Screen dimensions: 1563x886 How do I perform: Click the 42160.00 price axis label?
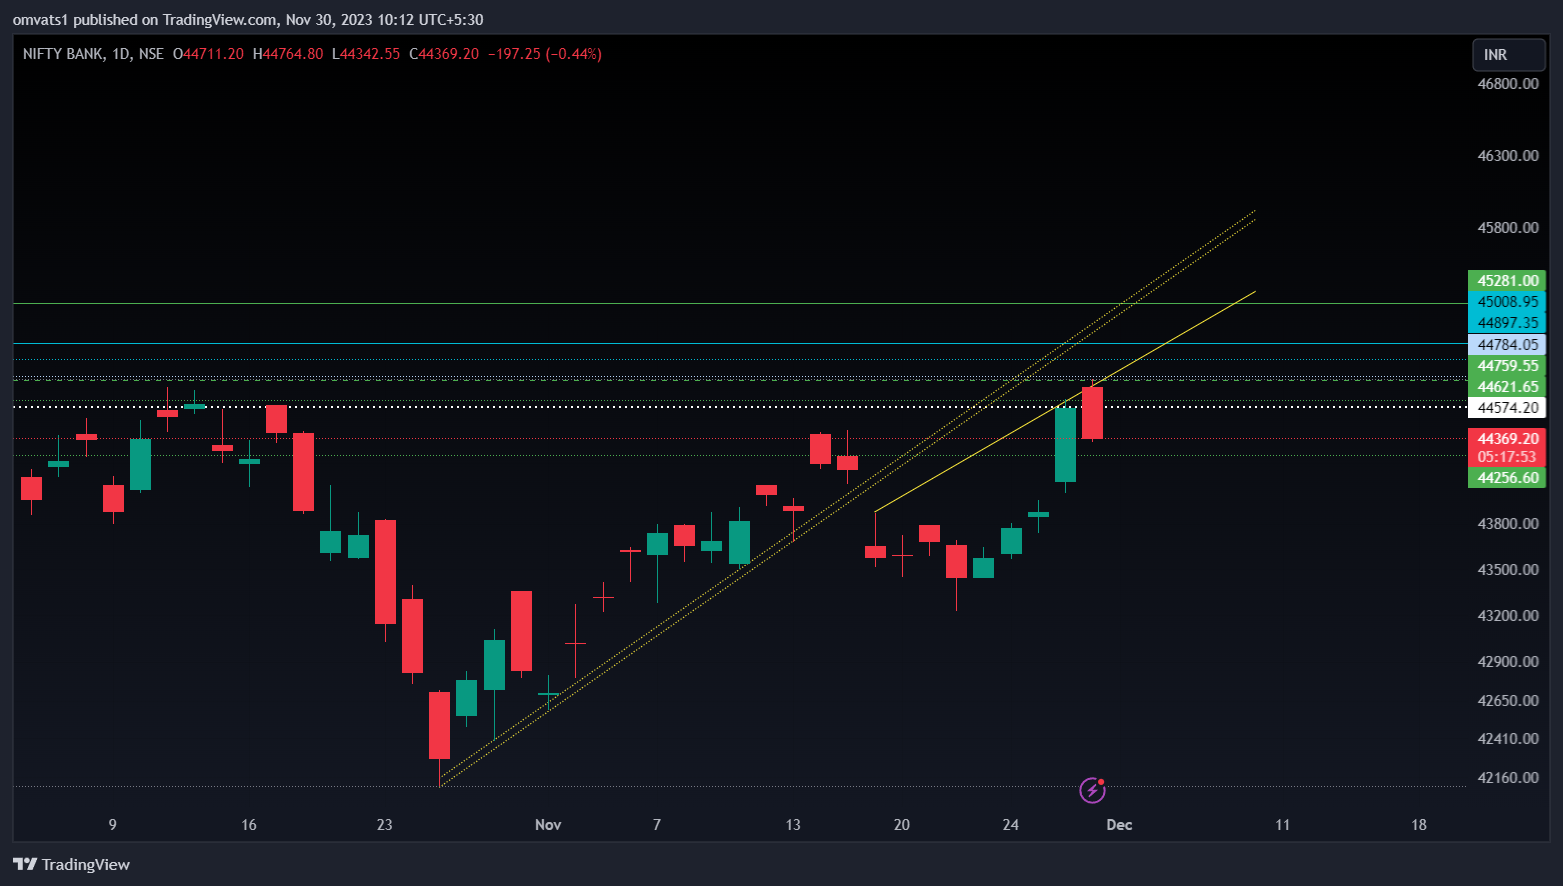(x=1508, y=778)
